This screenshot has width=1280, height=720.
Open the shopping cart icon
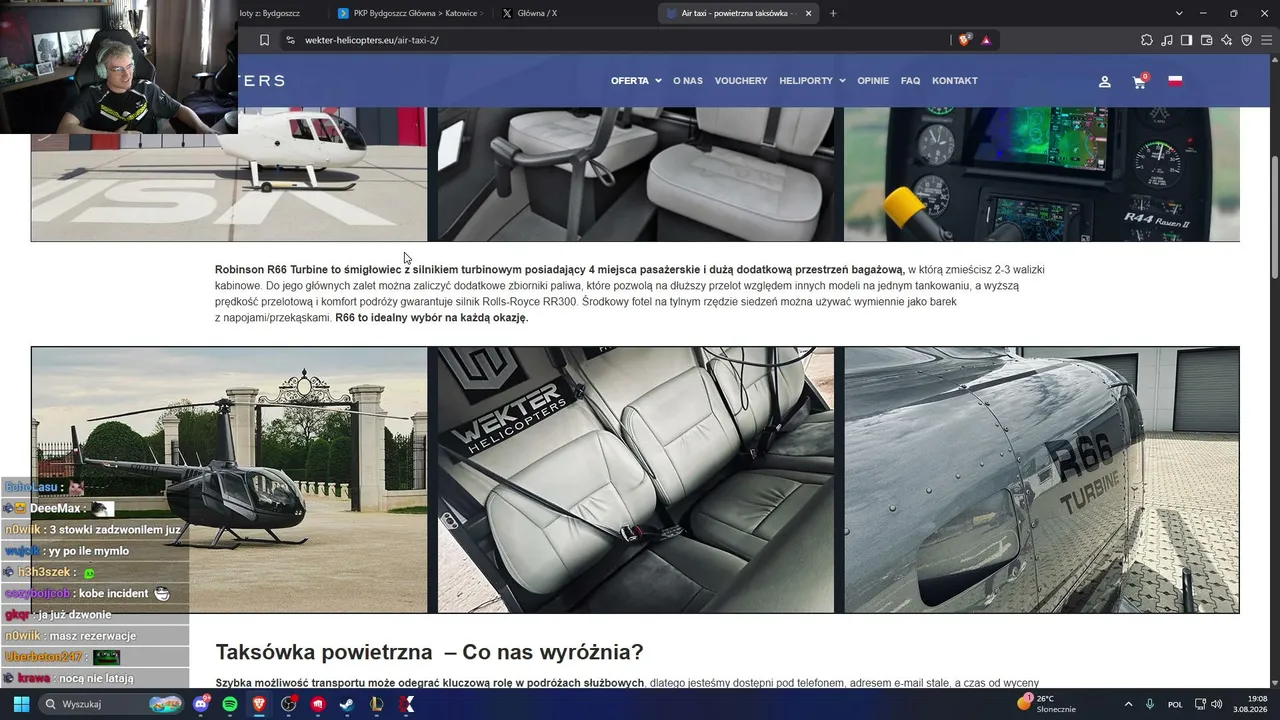pos(1139,81)
